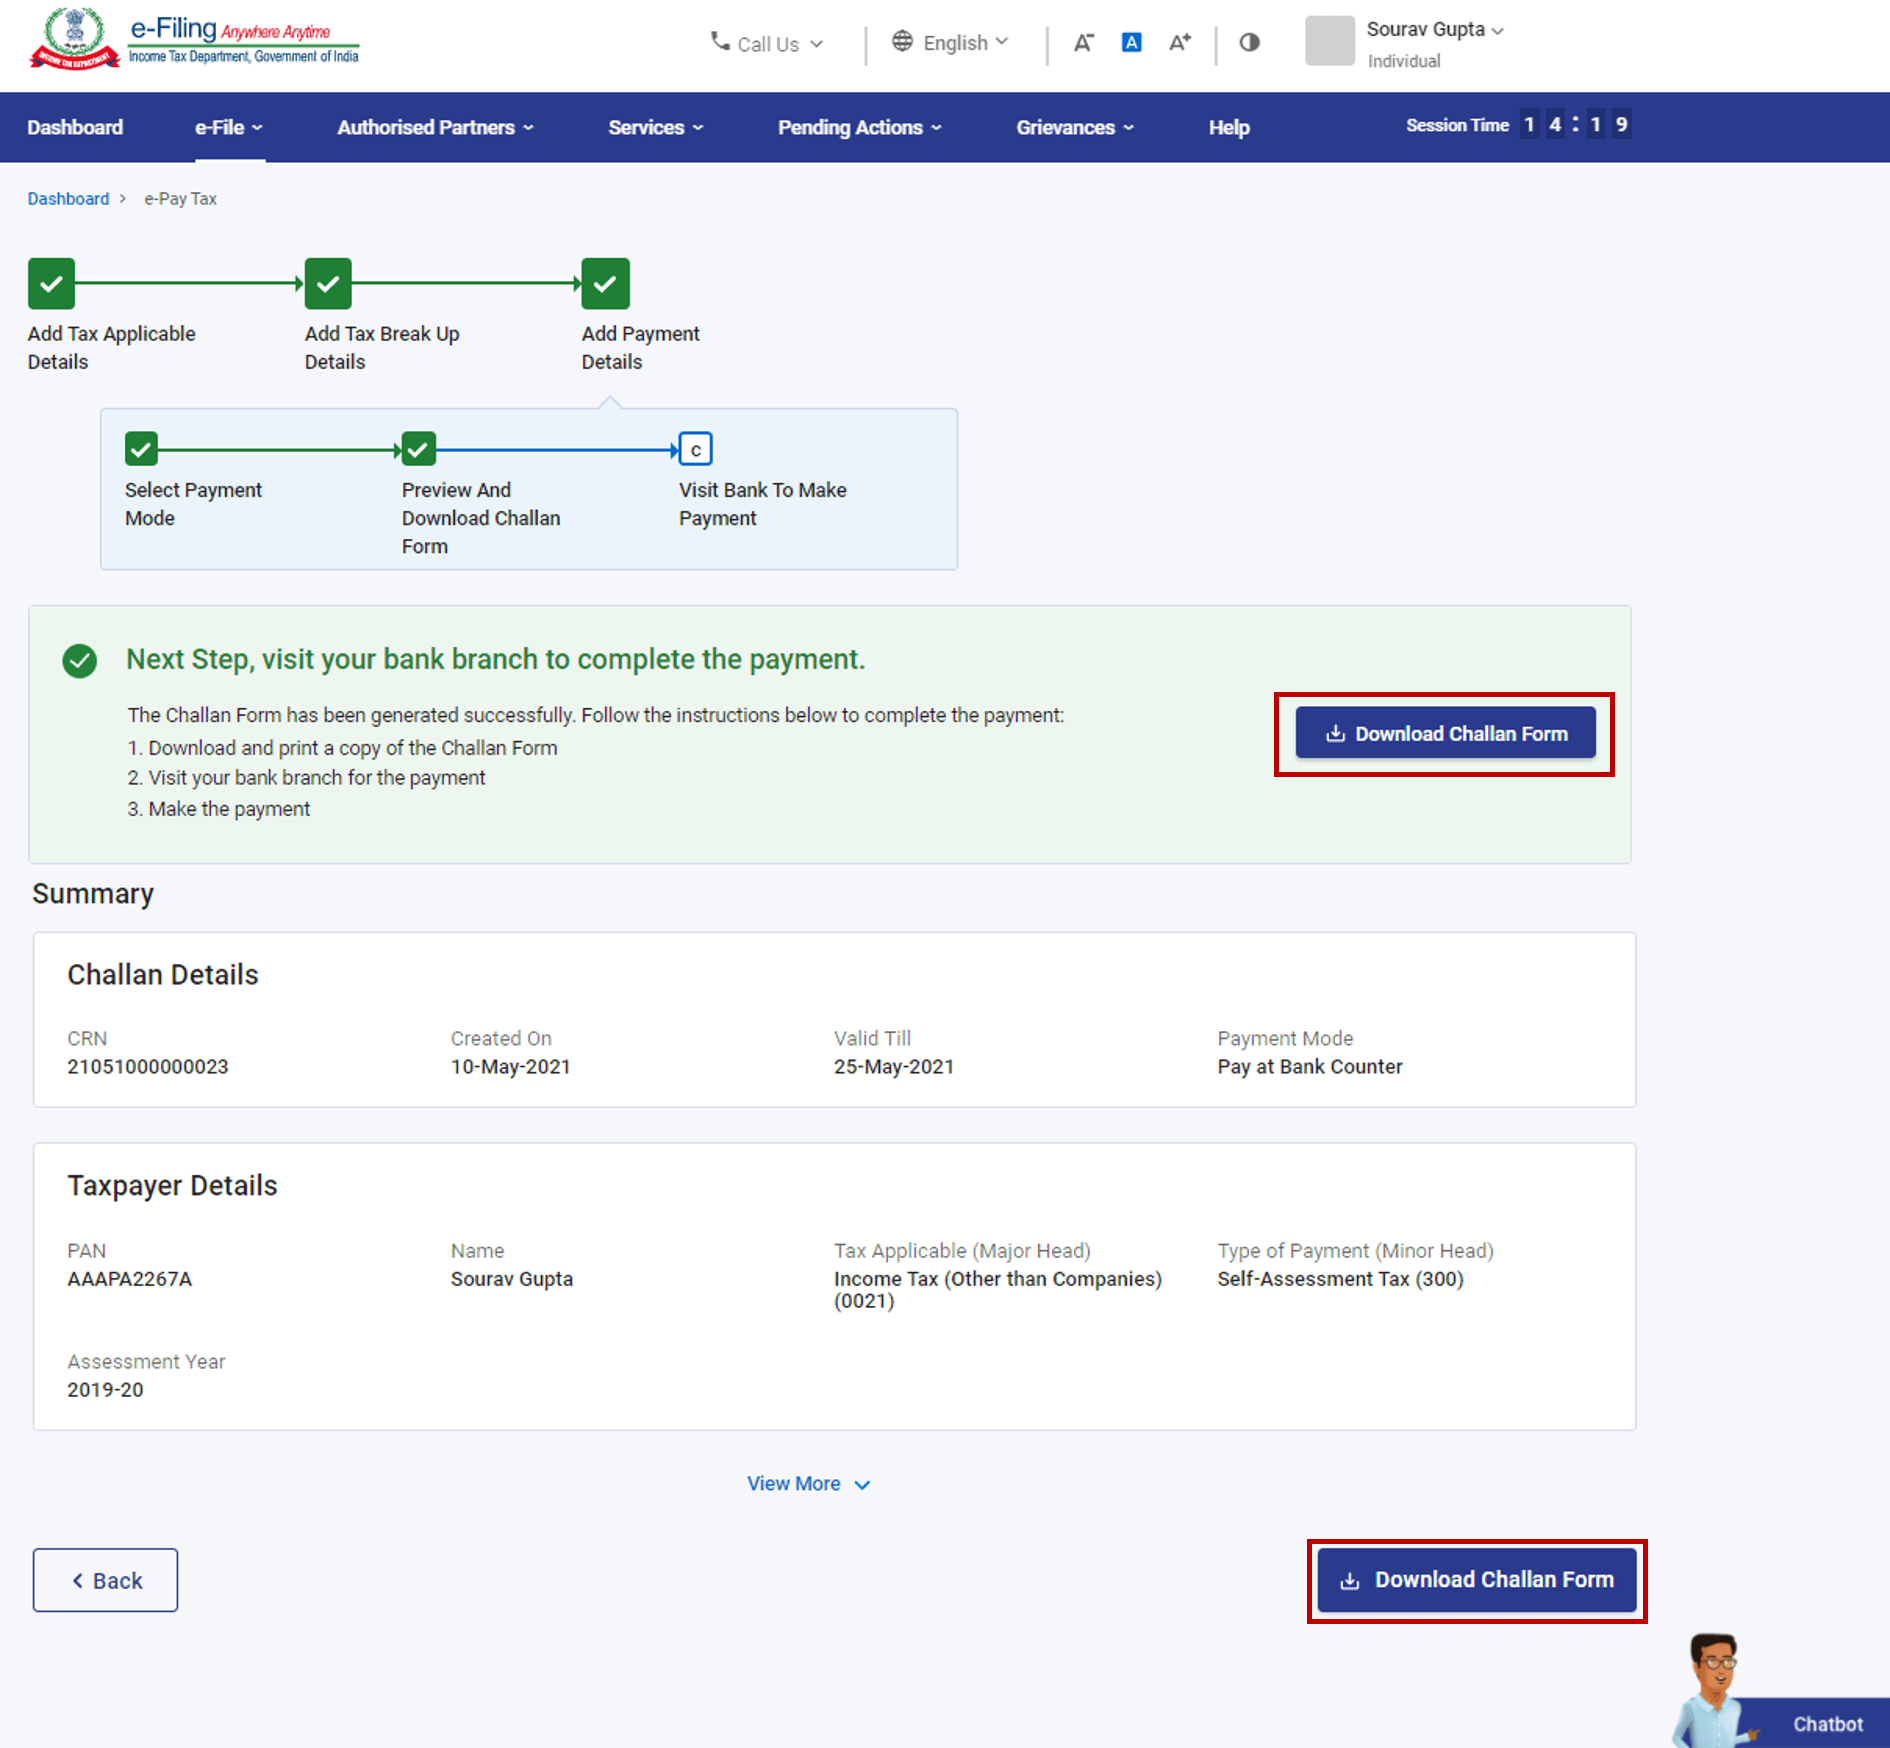1890x1748 pixels.
Task: Click the decrease font size icon
Action: point(1084,42)
